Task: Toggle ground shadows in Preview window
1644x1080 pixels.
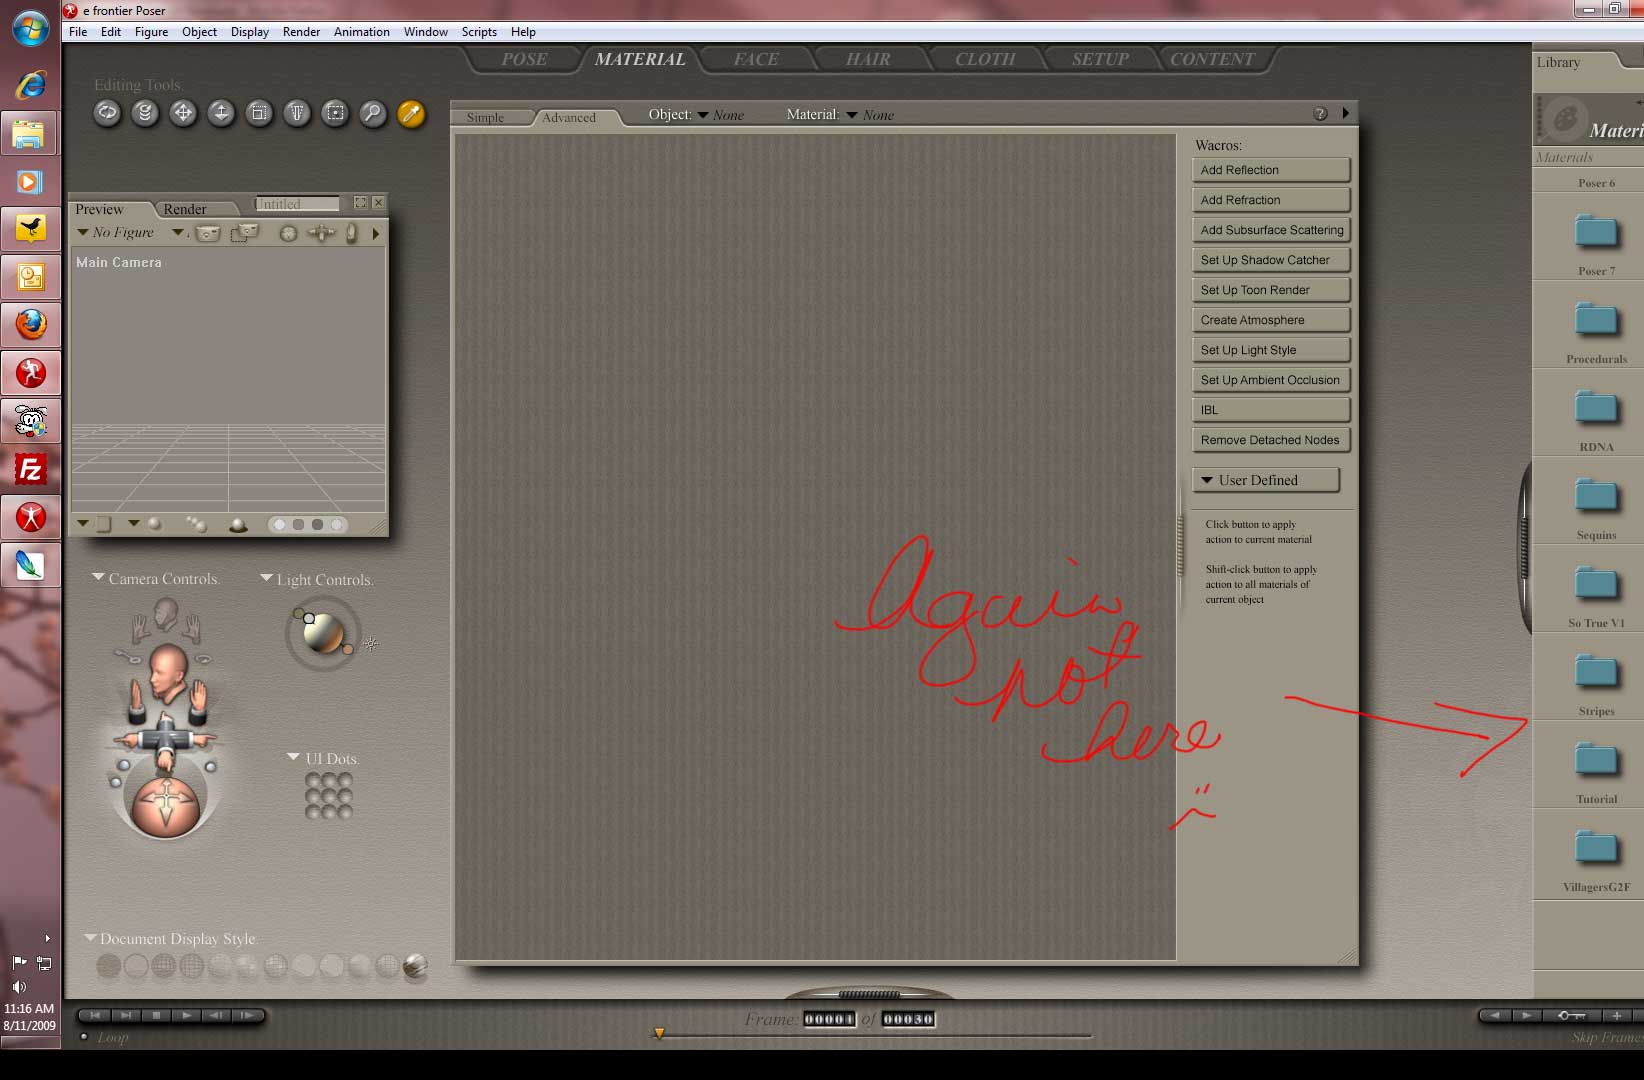Action: point(238,525)
